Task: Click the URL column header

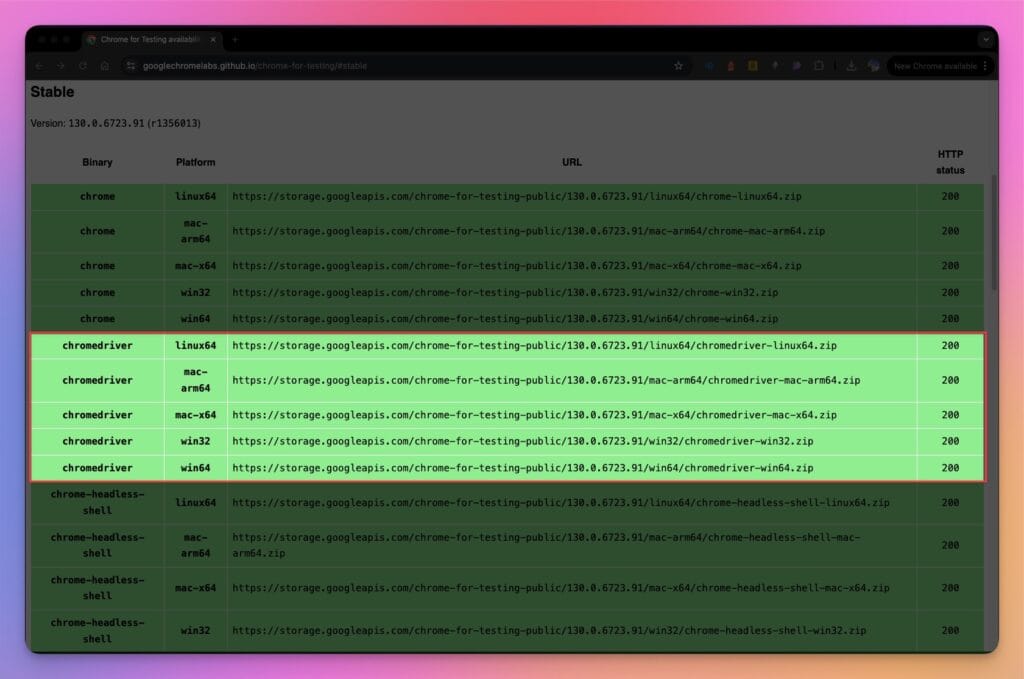Action: 571,162
